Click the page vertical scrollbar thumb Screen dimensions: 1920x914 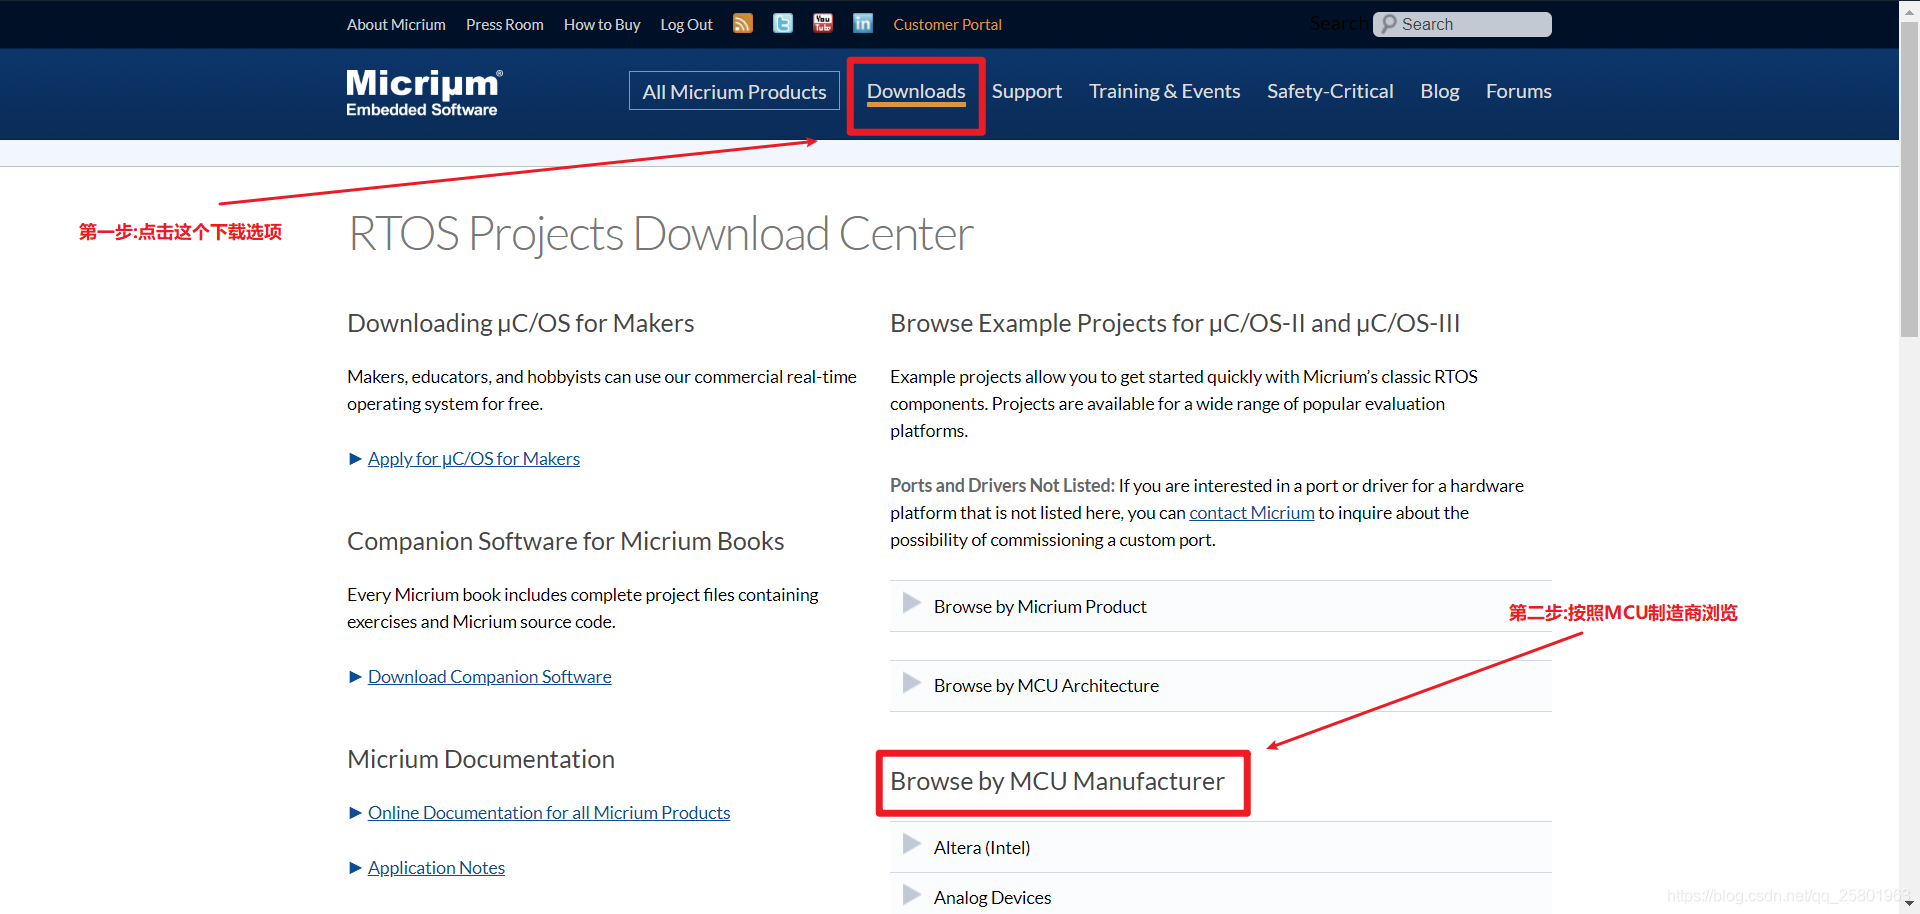point(1909,180)
